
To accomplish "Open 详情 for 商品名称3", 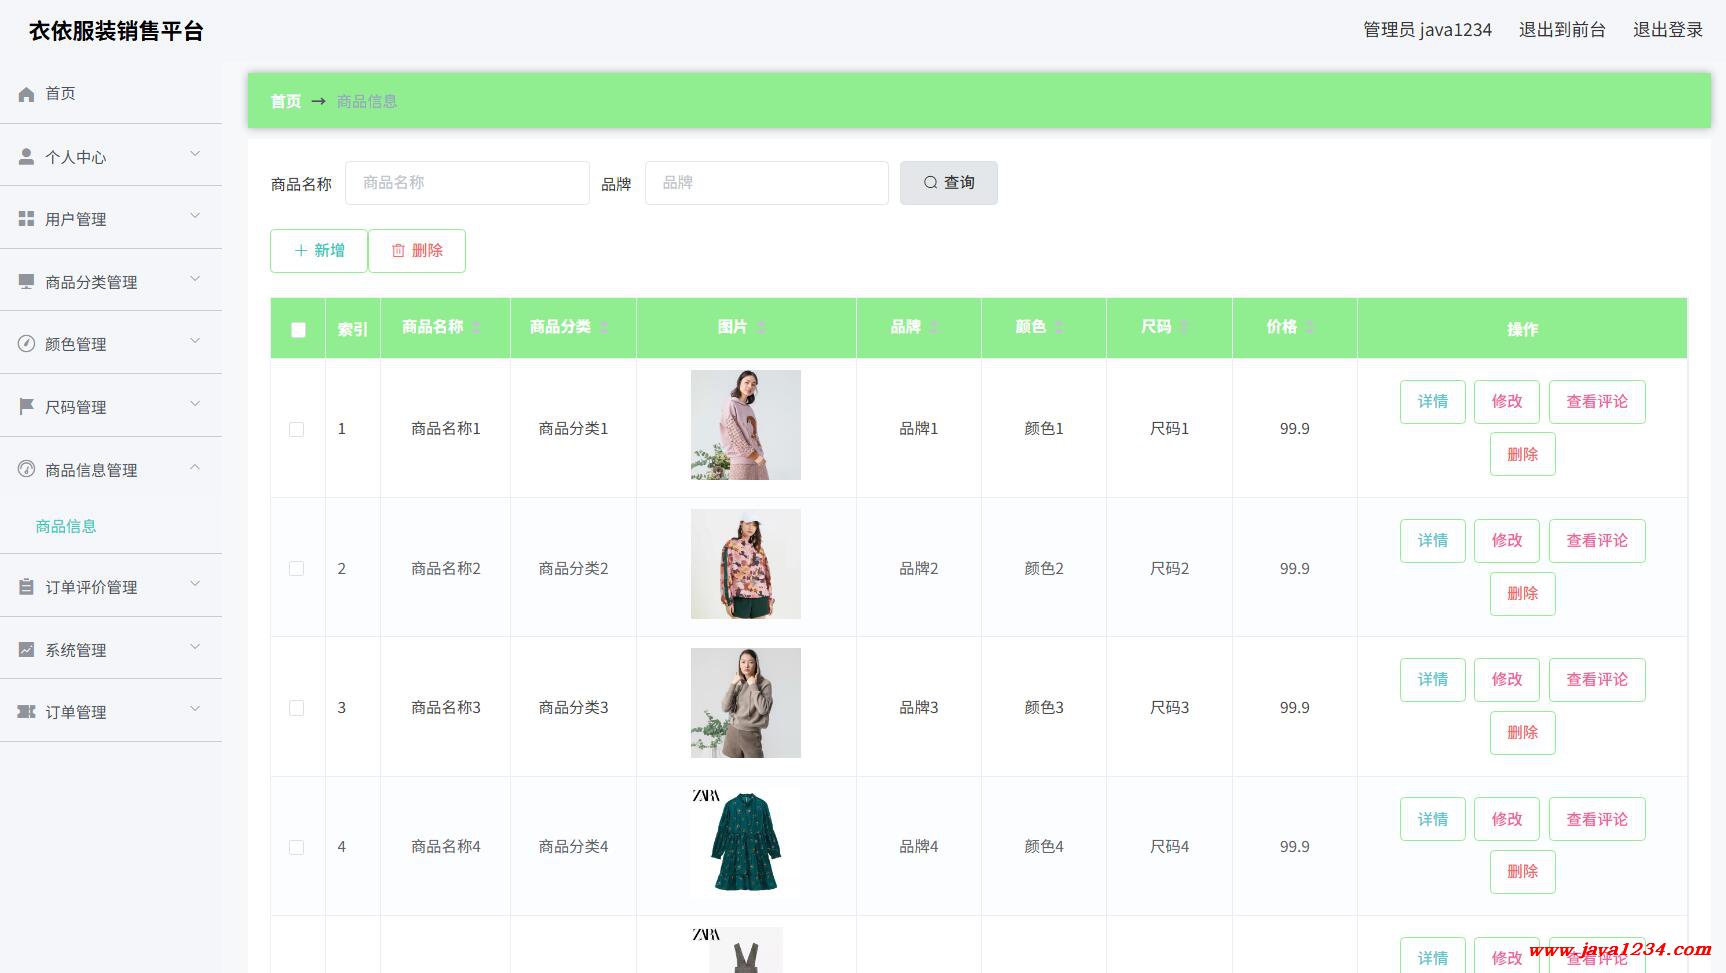I will point(1433,680).
